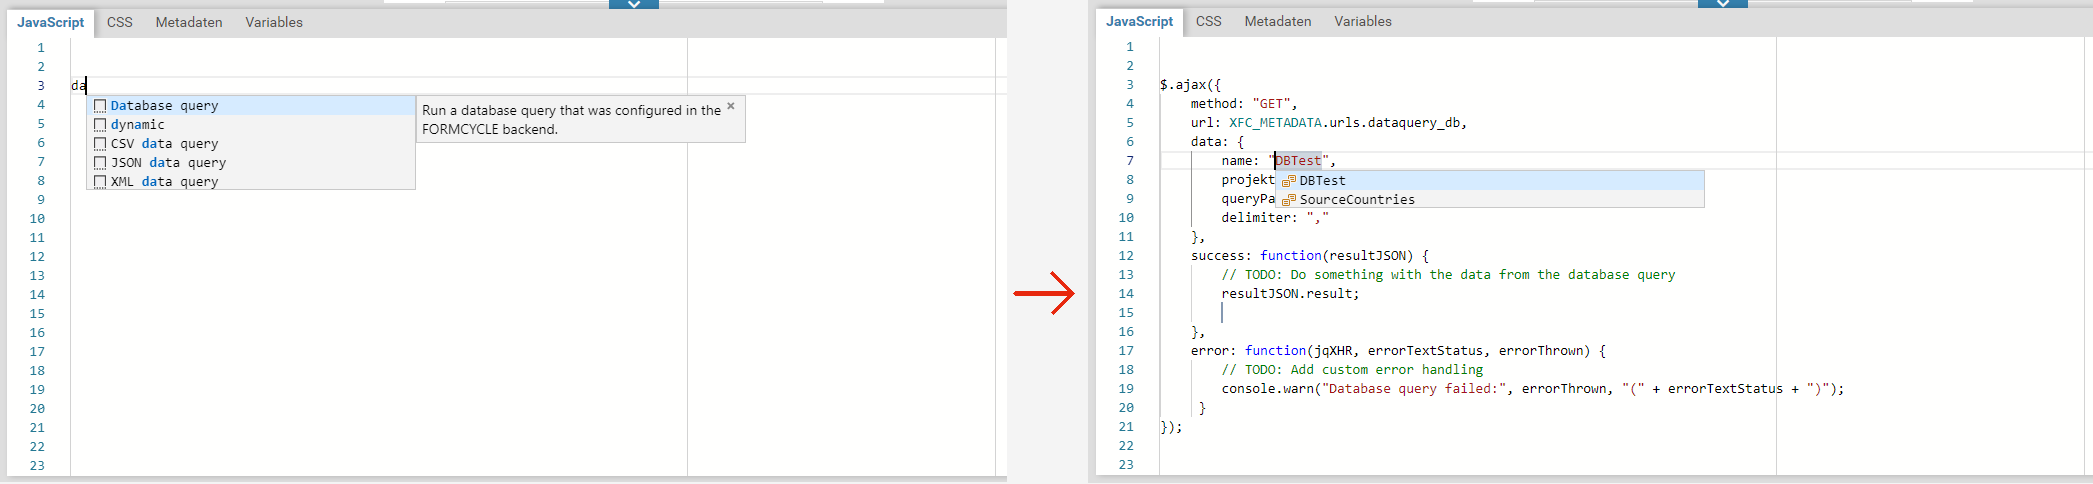The image size is (2093, 484).
Task: Open the Metadaten tab in left editor
Action: (189, 22)
